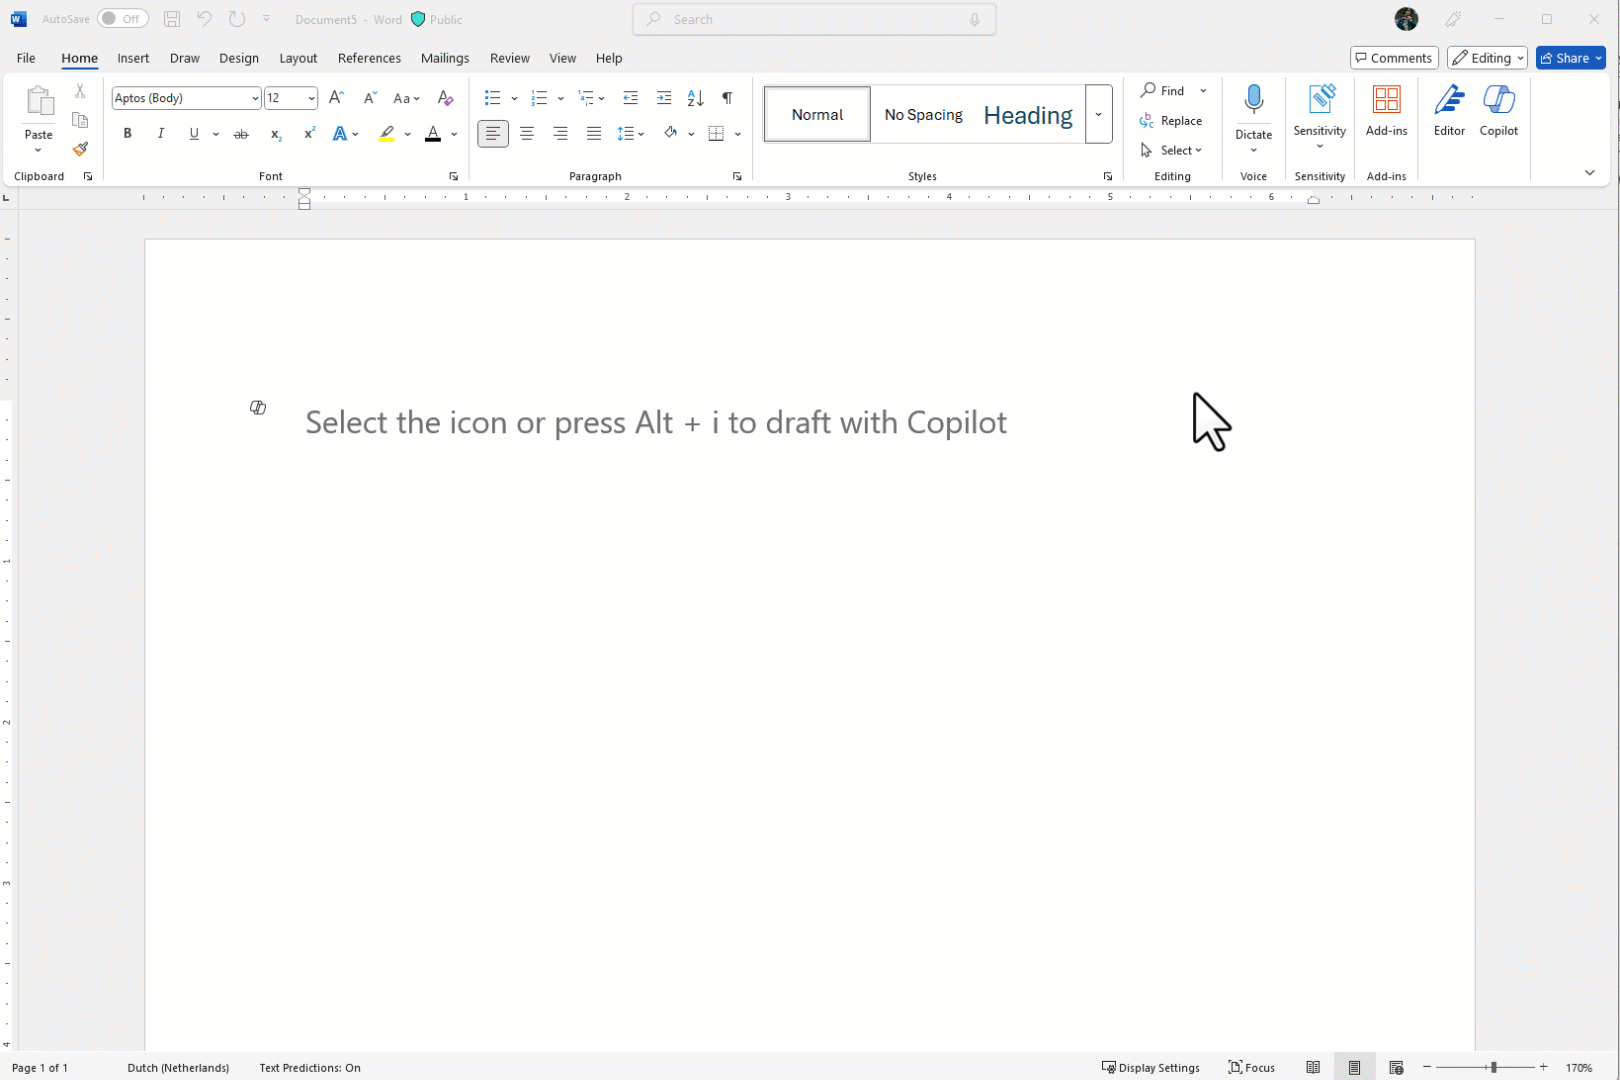Click the zoom slider in status bar
This screenshot has width=1620, height=1080.
[1492, 1068]
